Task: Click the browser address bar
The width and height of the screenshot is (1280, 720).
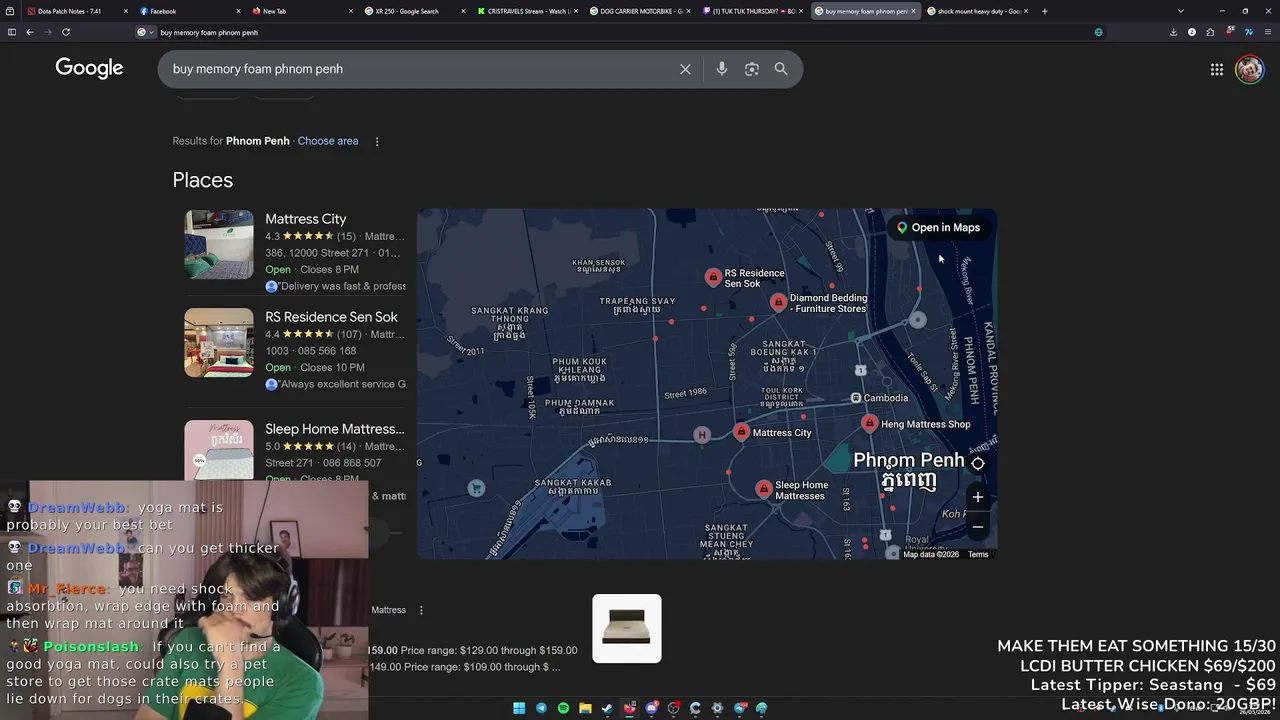Action: tap(620, 32)
